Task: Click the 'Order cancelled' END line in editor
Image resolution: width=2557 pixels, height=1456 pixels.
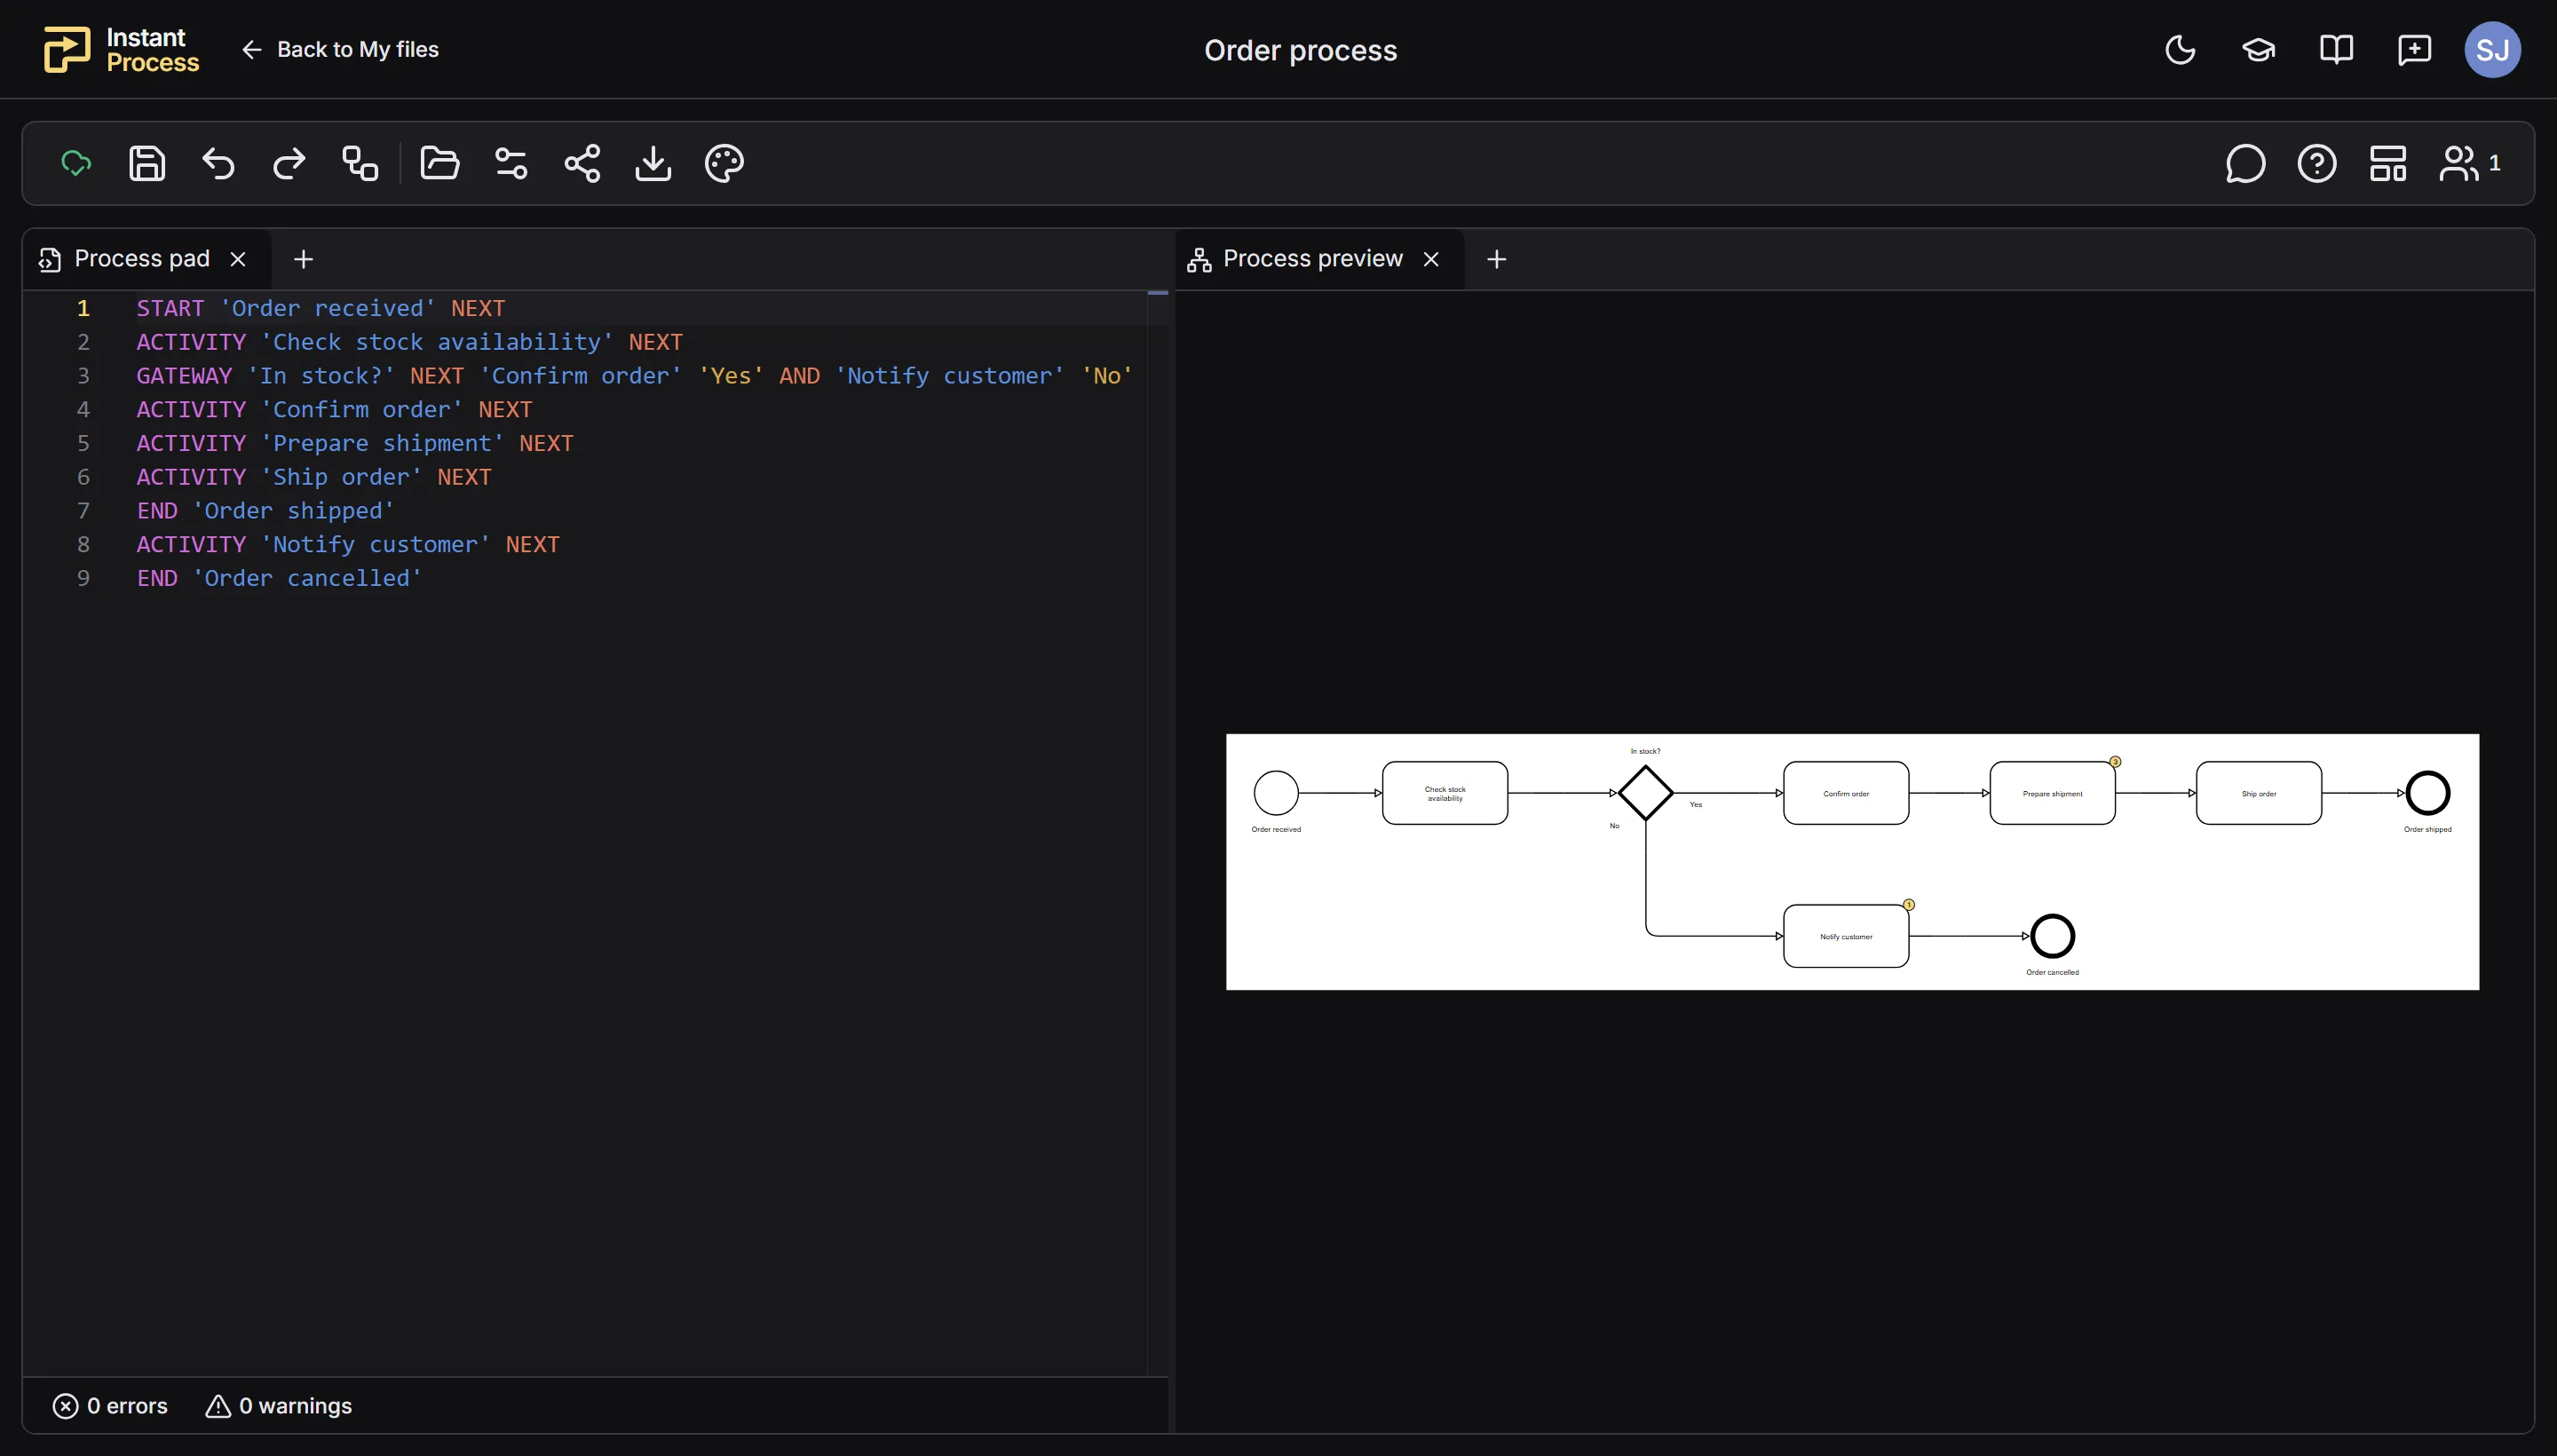Action: pyautogui.click(x=279, y=577)
